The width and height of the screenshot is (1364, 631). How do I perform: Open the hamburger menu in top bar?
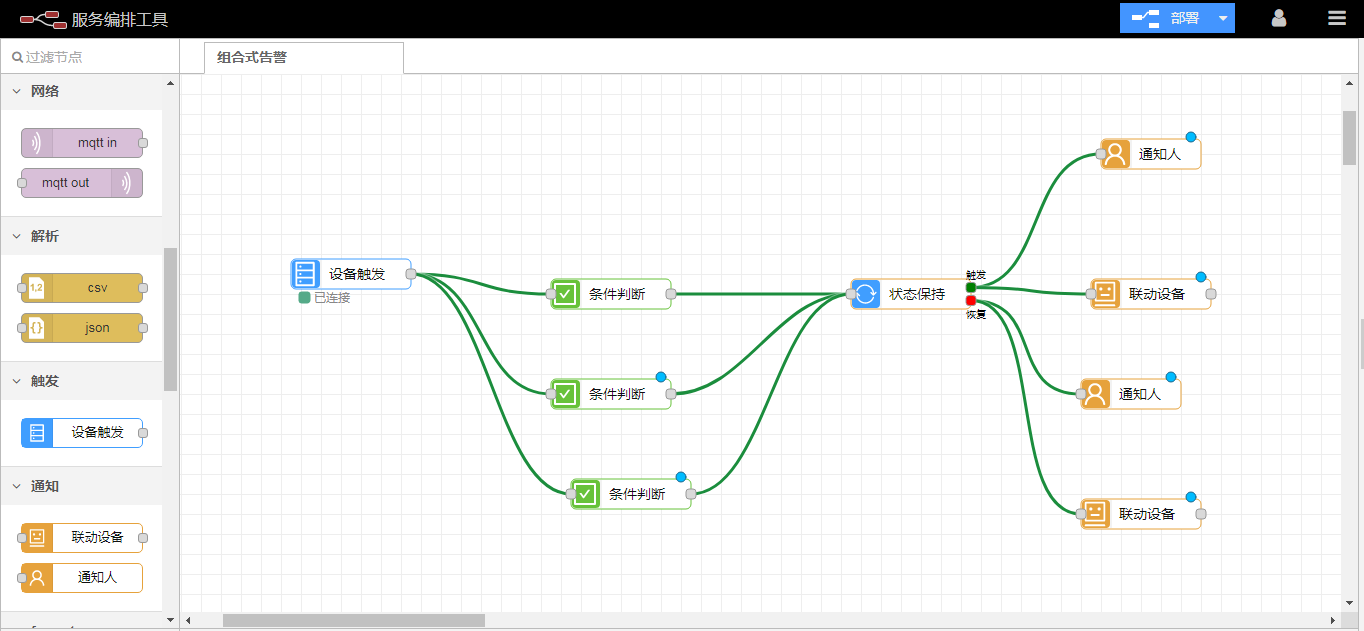pos(1336,18)
